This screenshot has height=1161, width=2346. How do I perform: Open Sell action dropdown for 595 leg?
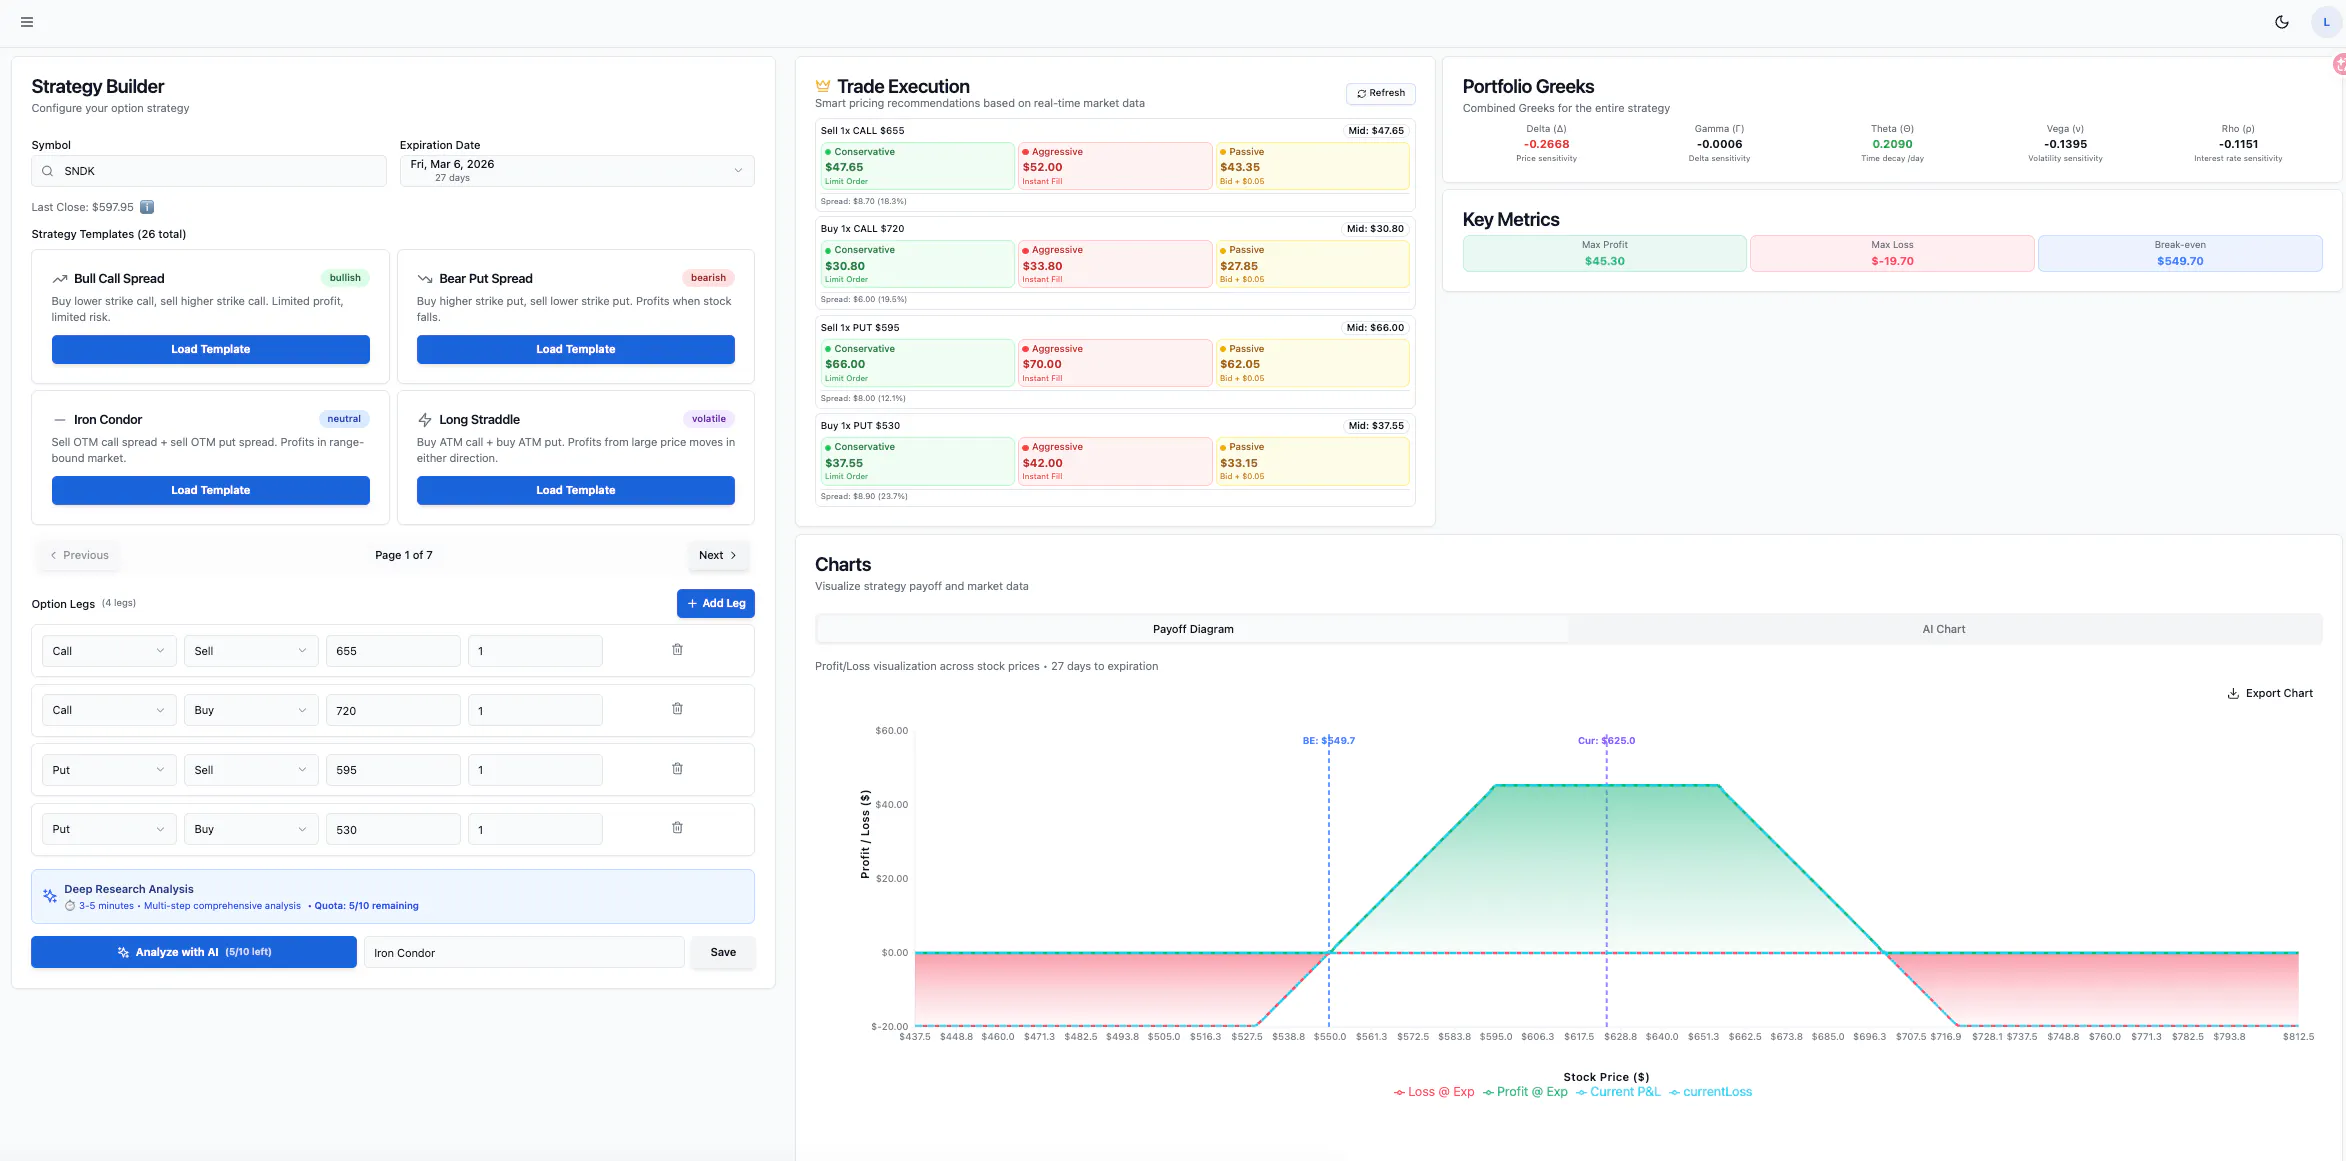coord(251,770)
